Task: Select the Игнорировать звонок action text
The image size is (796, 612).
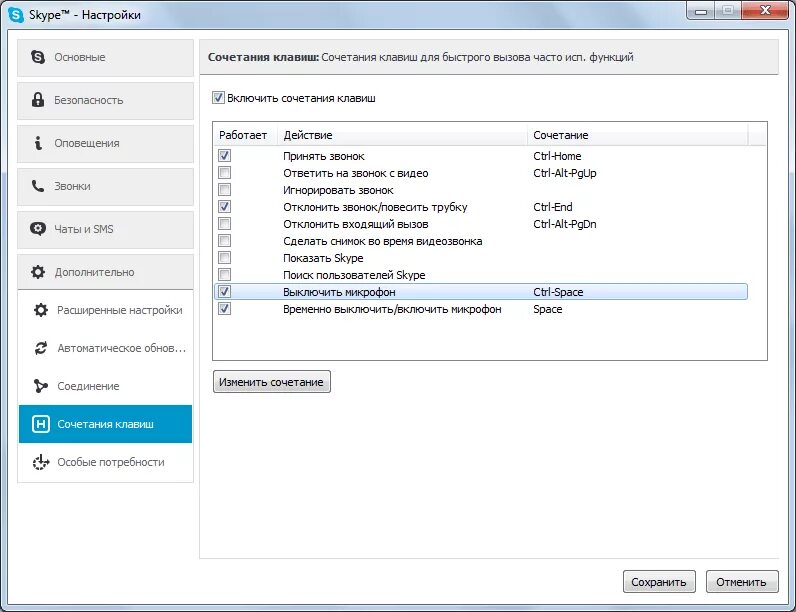Action: pos(338,190)
